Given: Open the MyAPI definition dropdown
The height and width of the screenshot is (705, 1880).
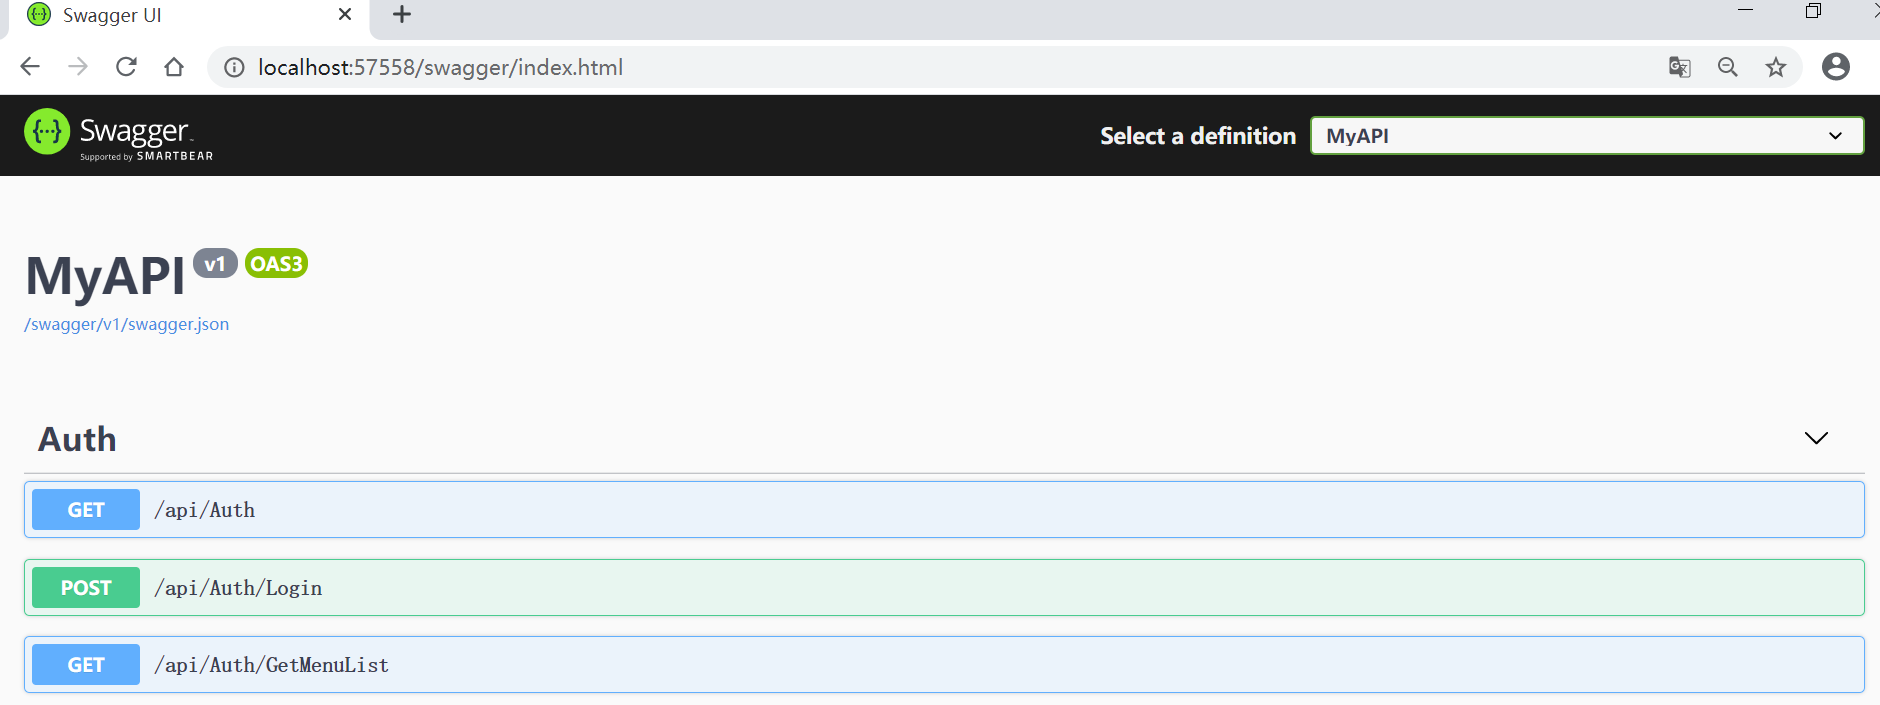Looking at the screenshot, I should pos(1586,136).
